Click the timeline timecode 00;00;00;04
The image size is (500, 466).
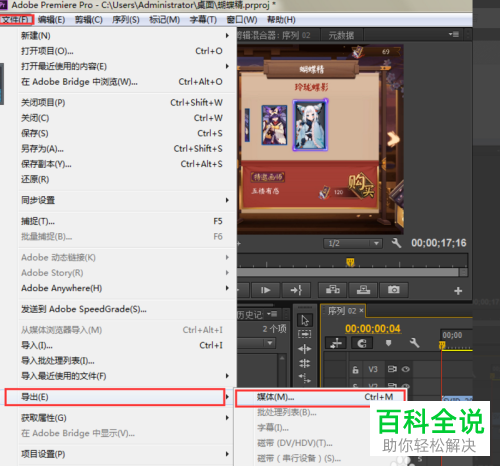pyautogui.click(x=373, y=329)
